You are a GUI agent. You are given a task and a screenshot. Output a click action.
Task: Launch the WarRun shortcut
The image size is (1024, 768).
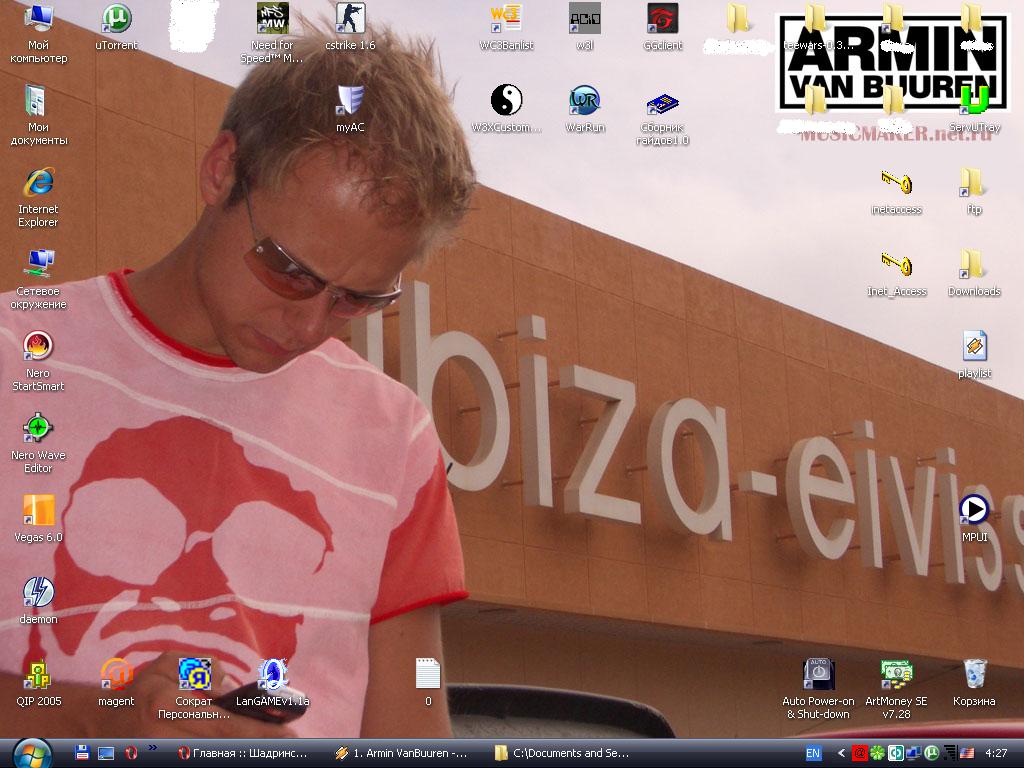coord(584,110)
